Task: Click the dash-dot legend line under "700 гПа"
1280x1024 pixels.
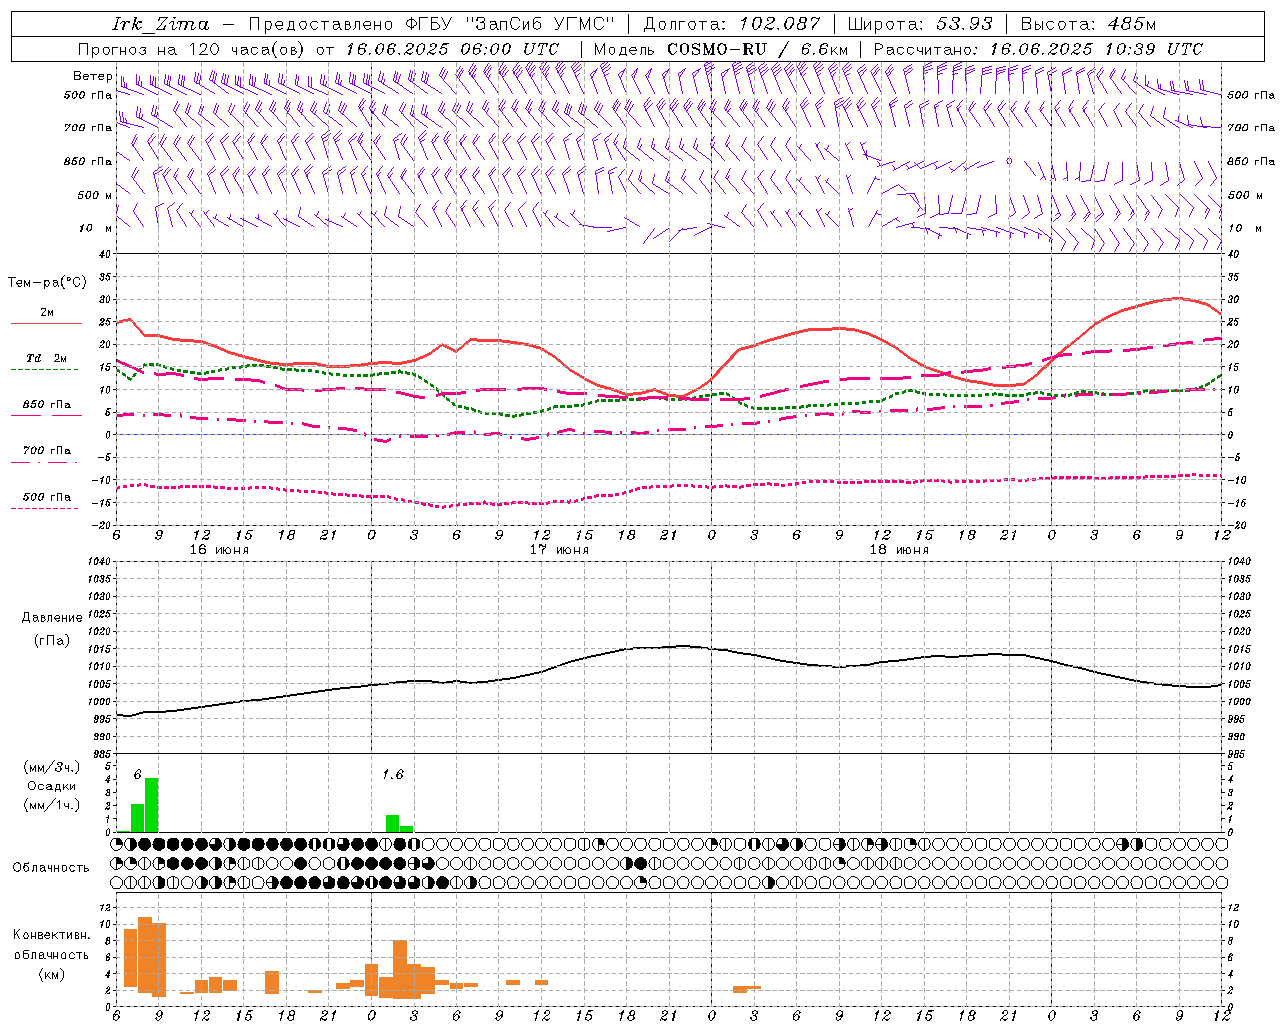Action: point(44,462)
